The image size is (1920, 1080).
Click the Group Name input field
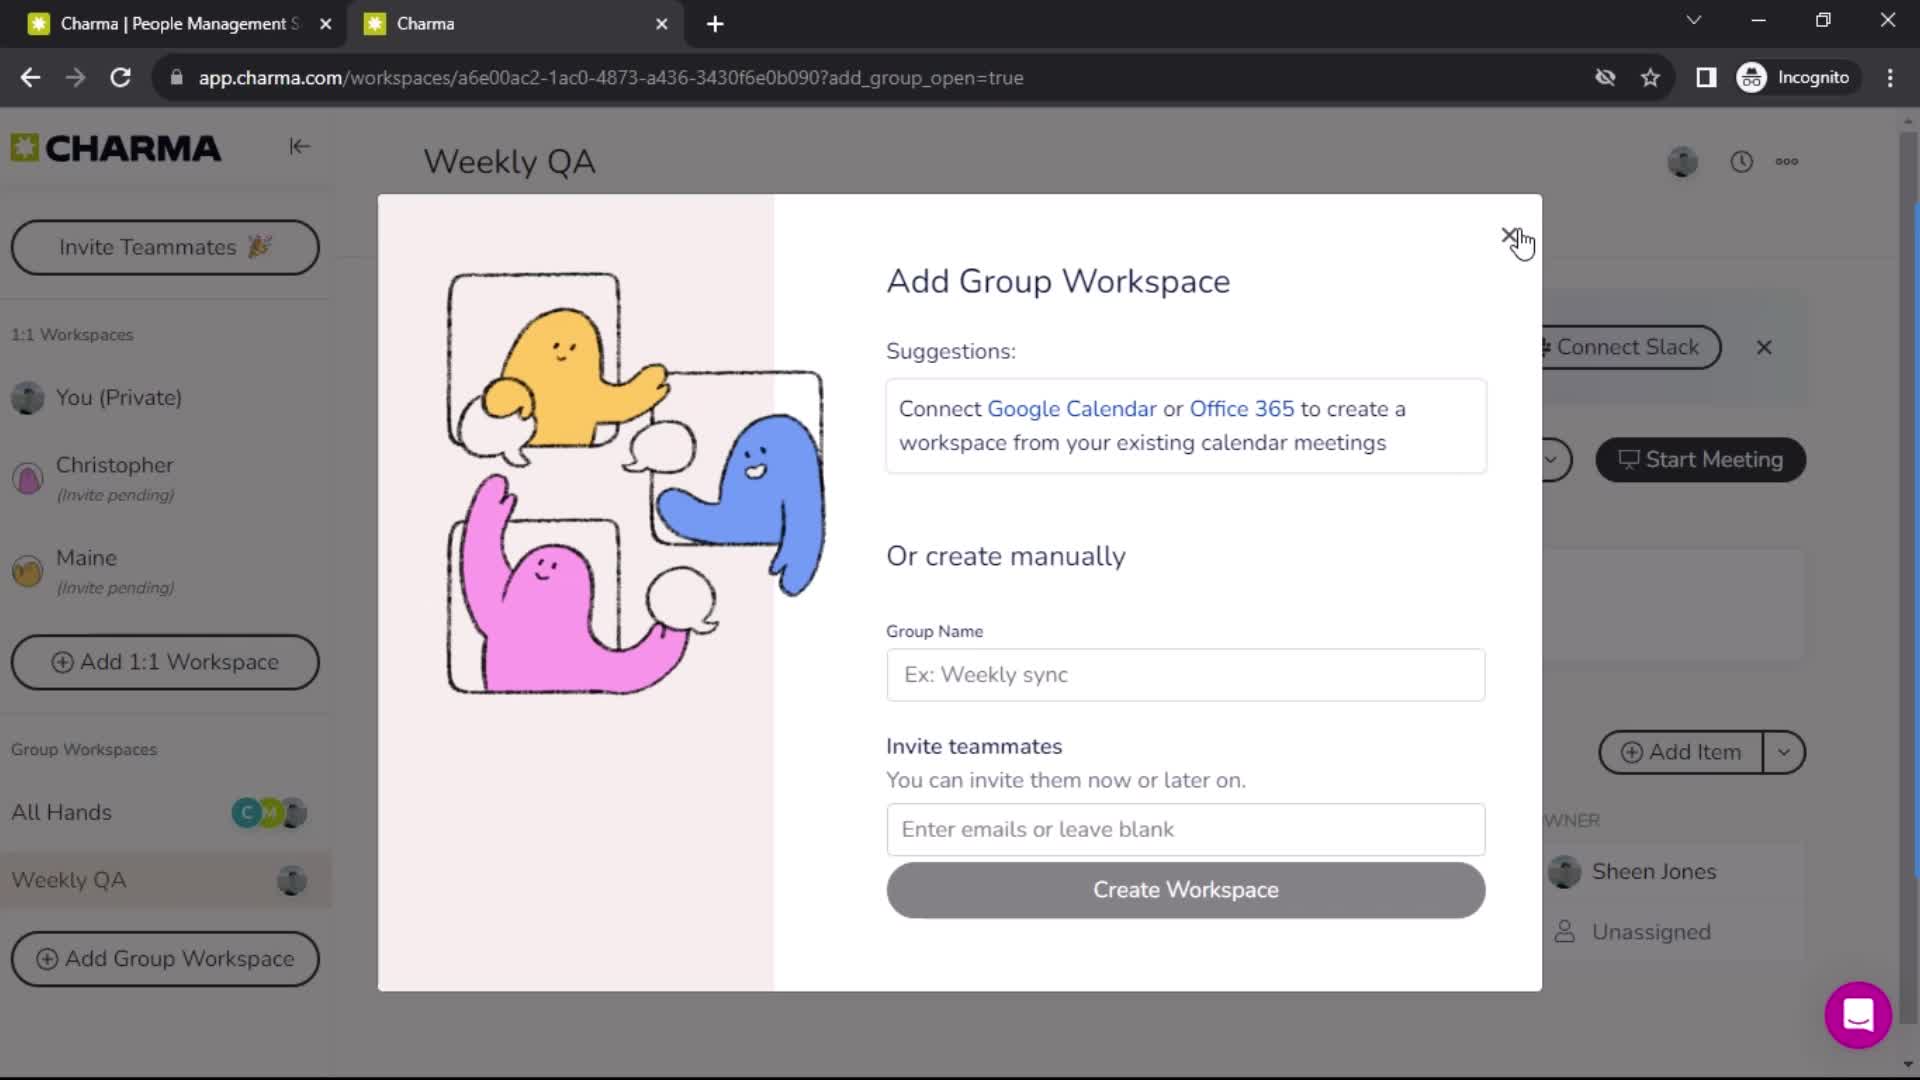(1185, 674)
